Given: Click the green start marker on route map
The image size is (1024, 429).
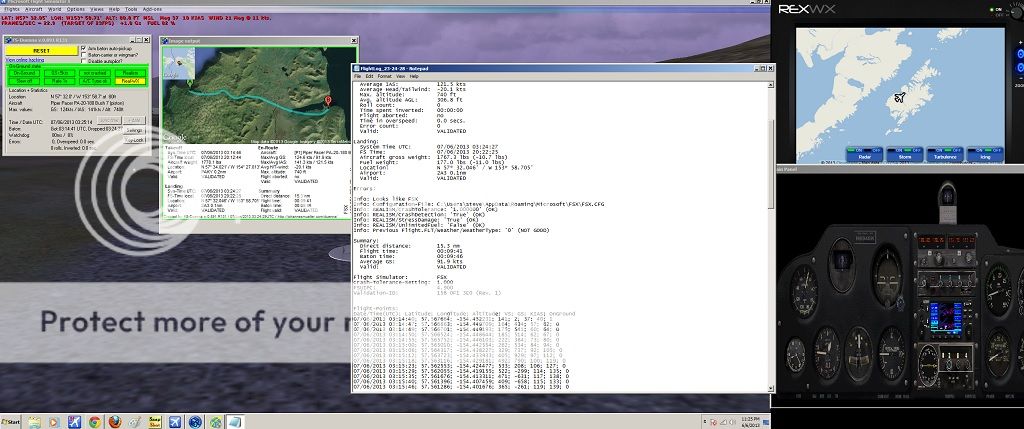Looking at the screenshot, I should (x=189, y=82).
